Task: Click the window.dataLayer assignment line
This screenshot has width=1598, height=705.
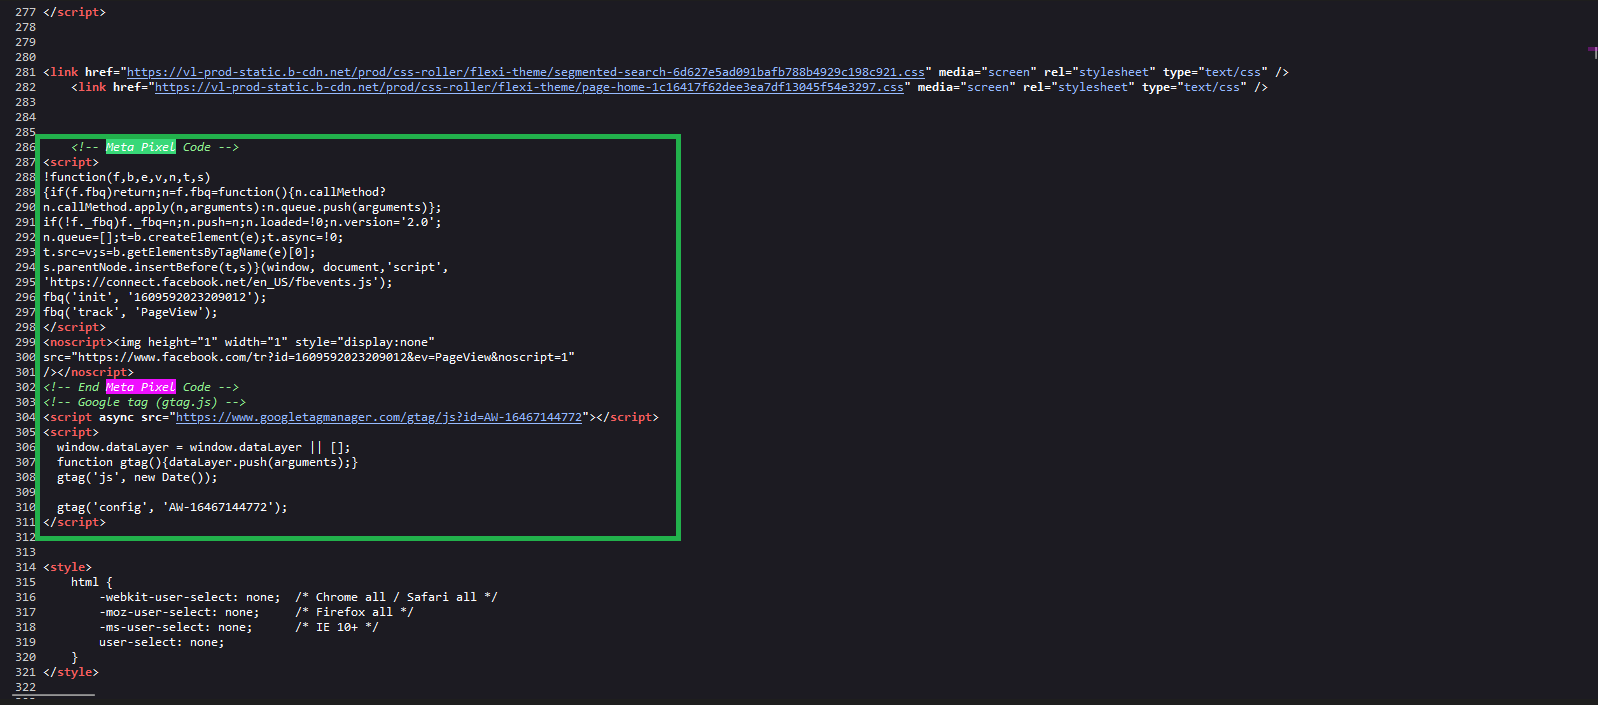Action: click(203, 447)
